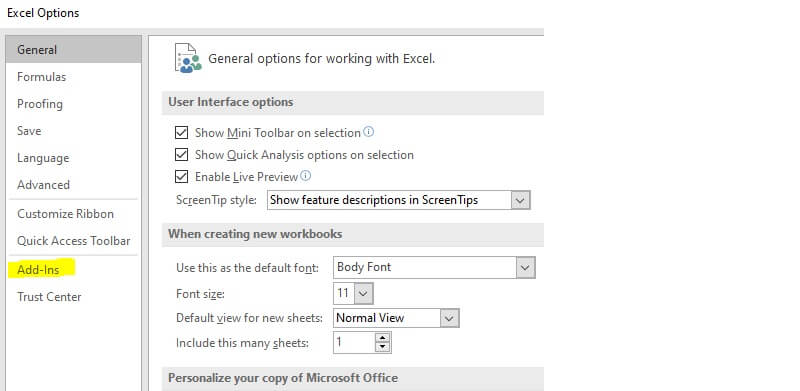This screenshot has height=391, width=800.
Task: Disable the Enable Live Preview checkbox
Action: tap(181, 177)
